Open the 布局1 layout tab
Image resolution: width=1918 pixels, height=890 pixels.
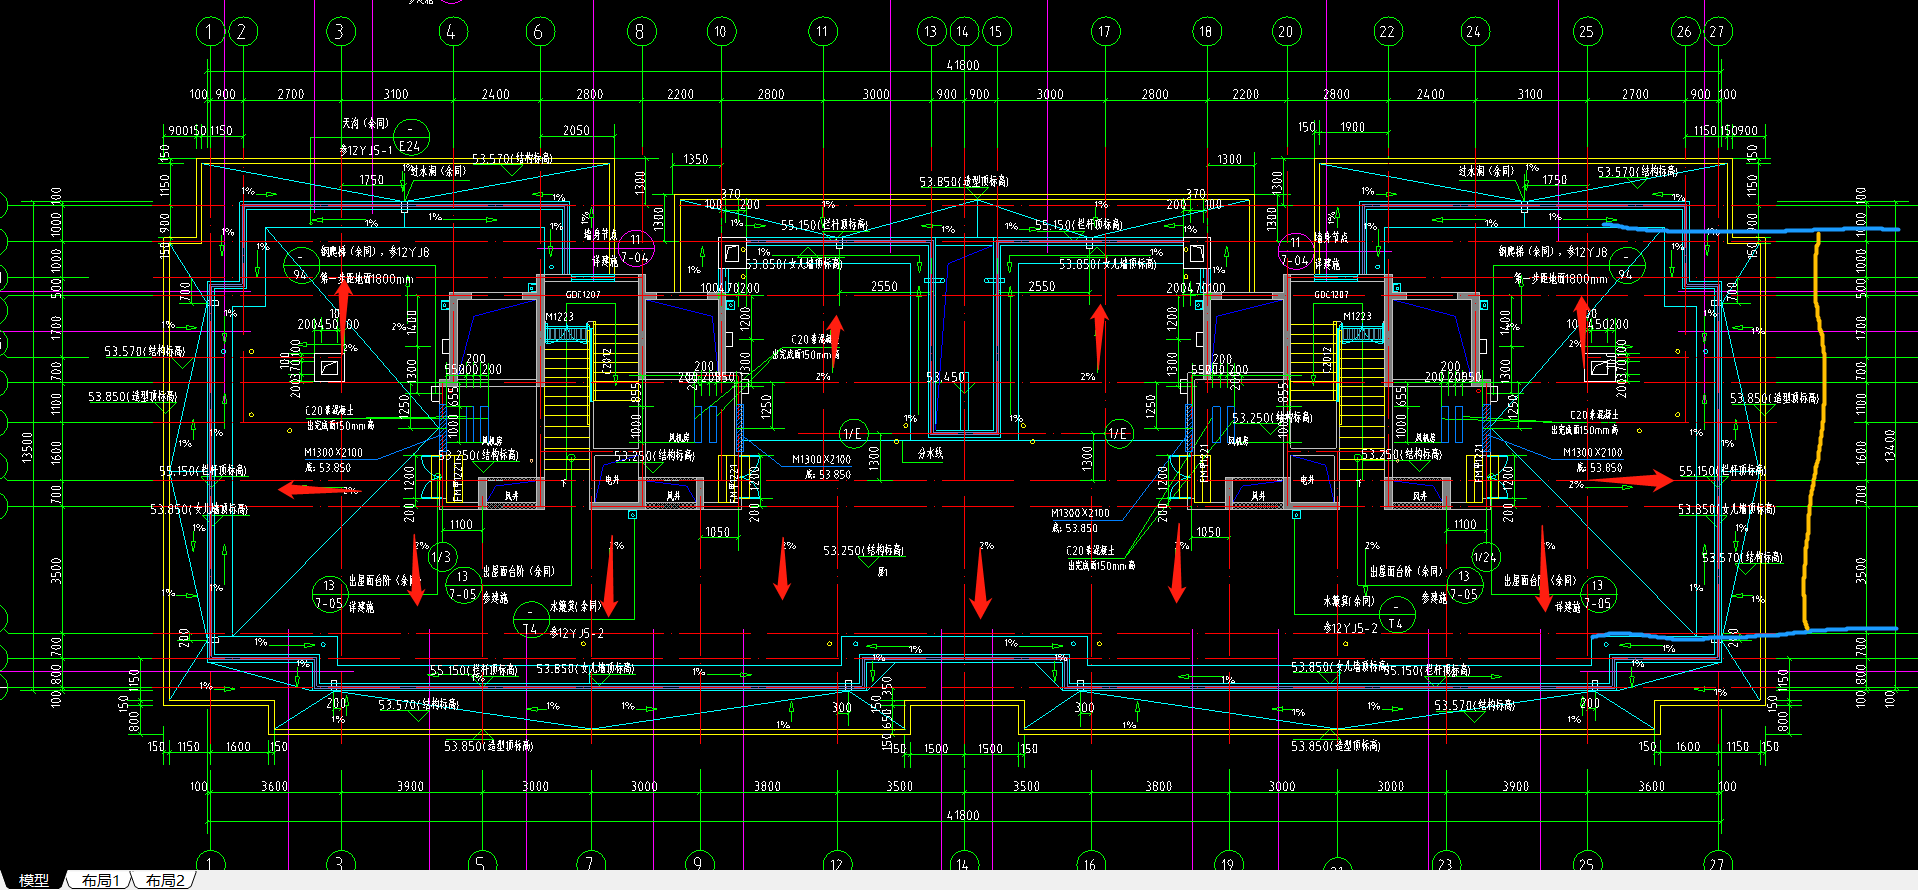tap(100, 880)
